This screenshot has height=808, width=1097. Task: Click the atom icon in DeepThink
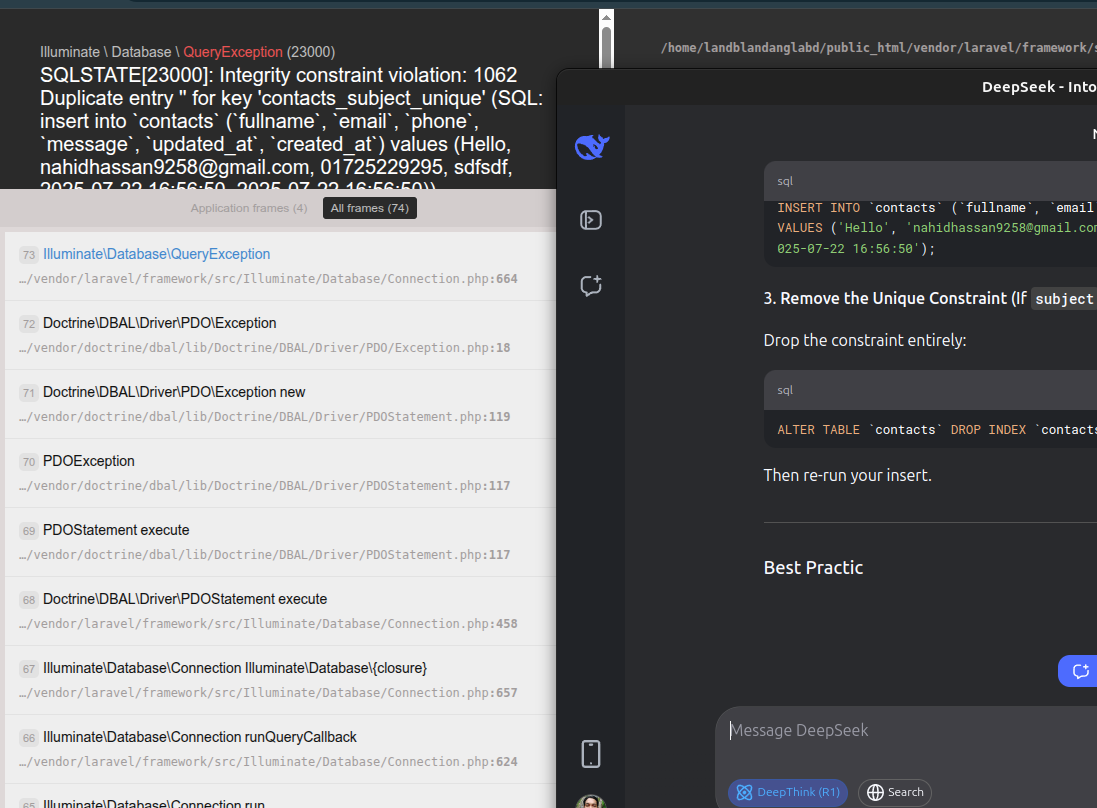[x=744, y=793]
